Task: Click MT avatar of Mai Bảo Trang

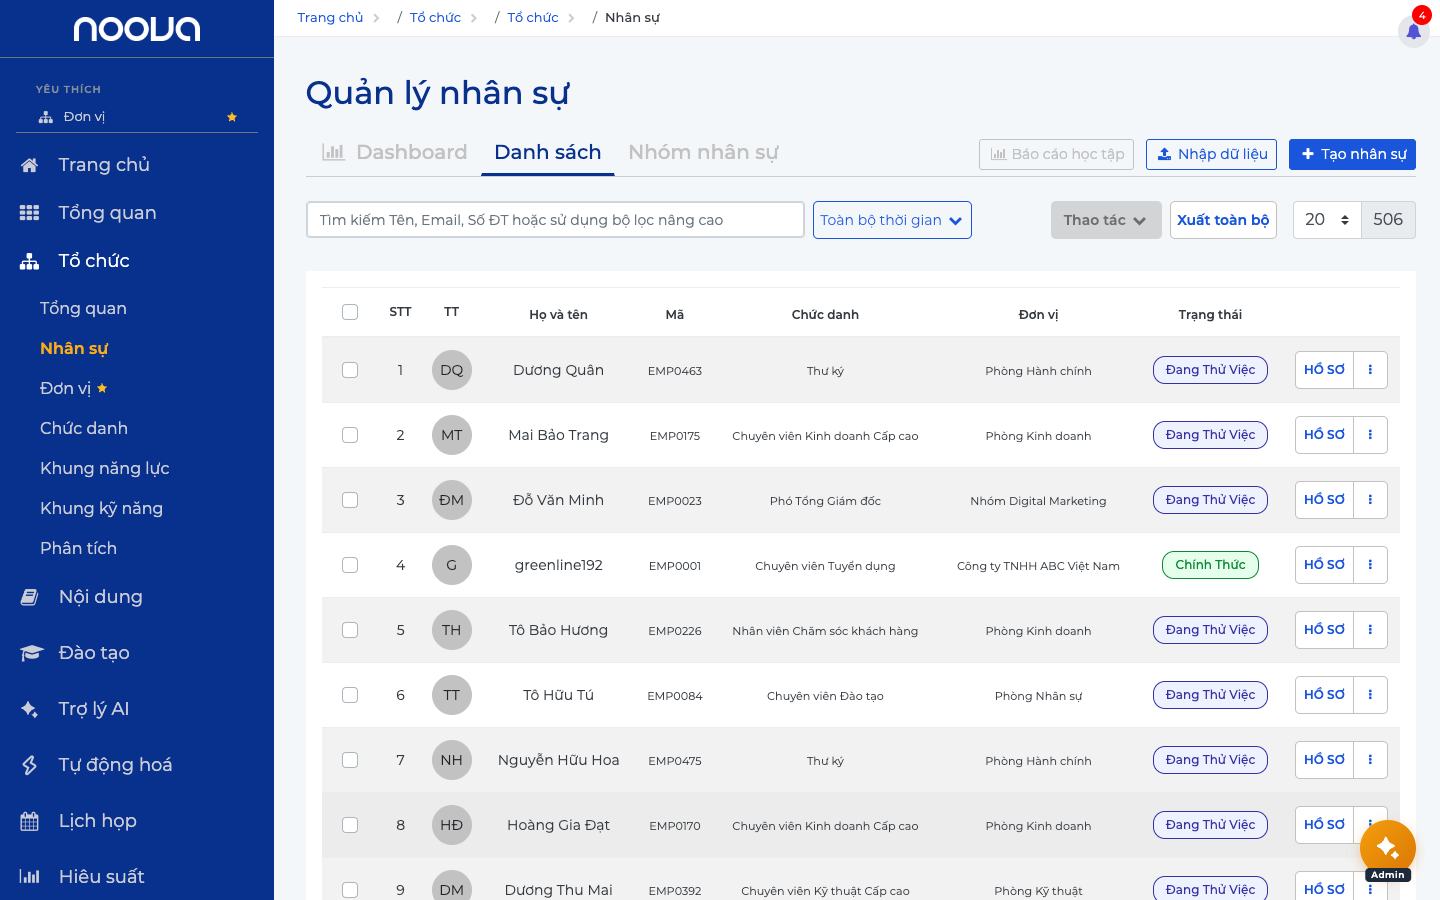Action: [x=452, y=435]
